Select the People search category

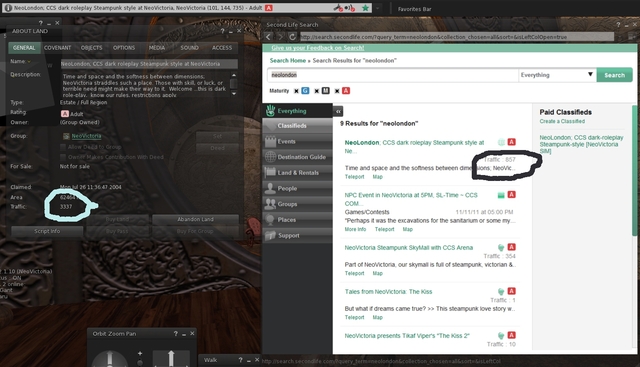coord(298,188)
